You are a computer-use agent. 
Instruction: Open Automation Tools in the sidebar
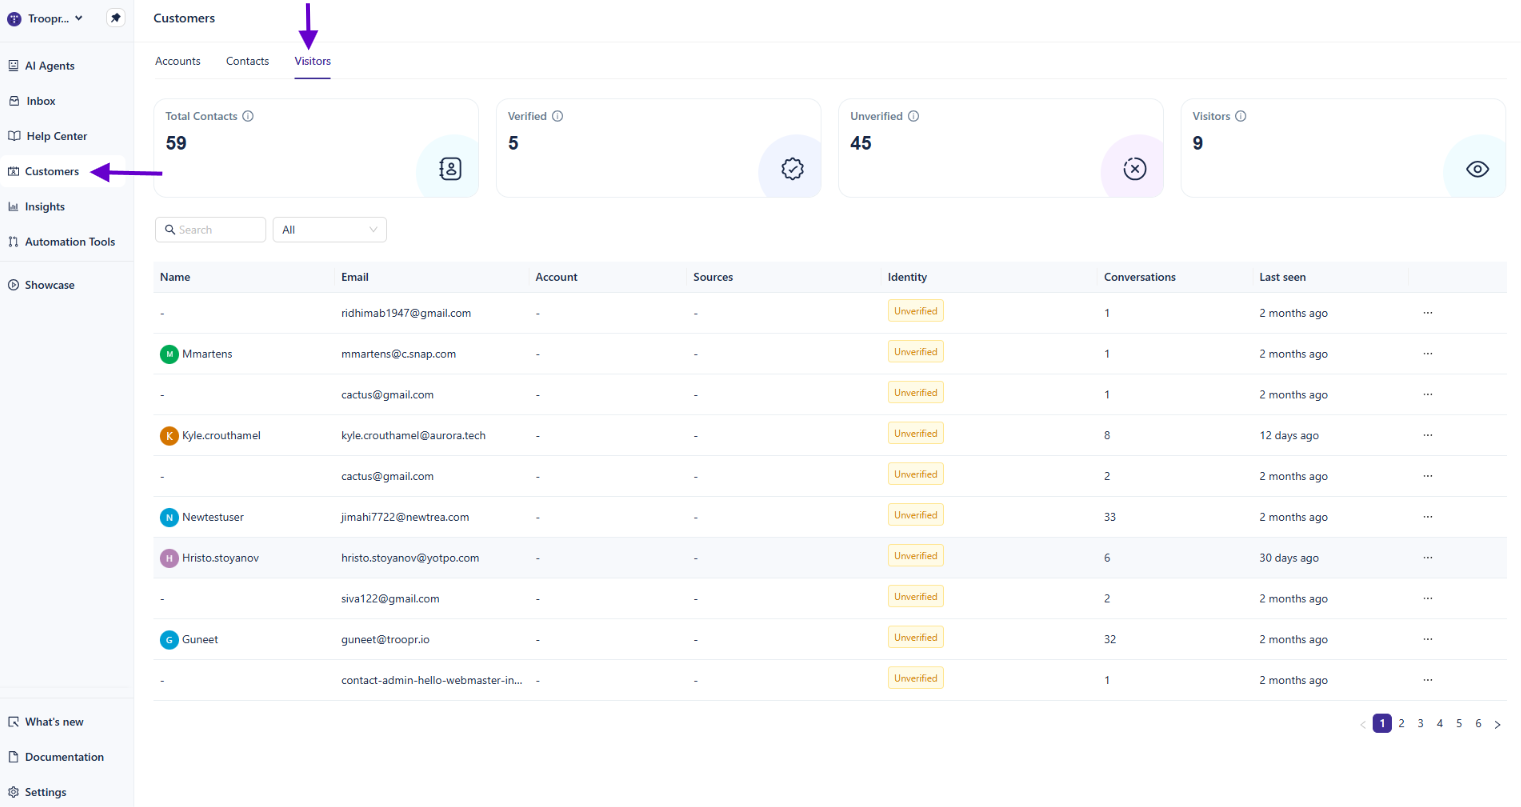[61, 242]
